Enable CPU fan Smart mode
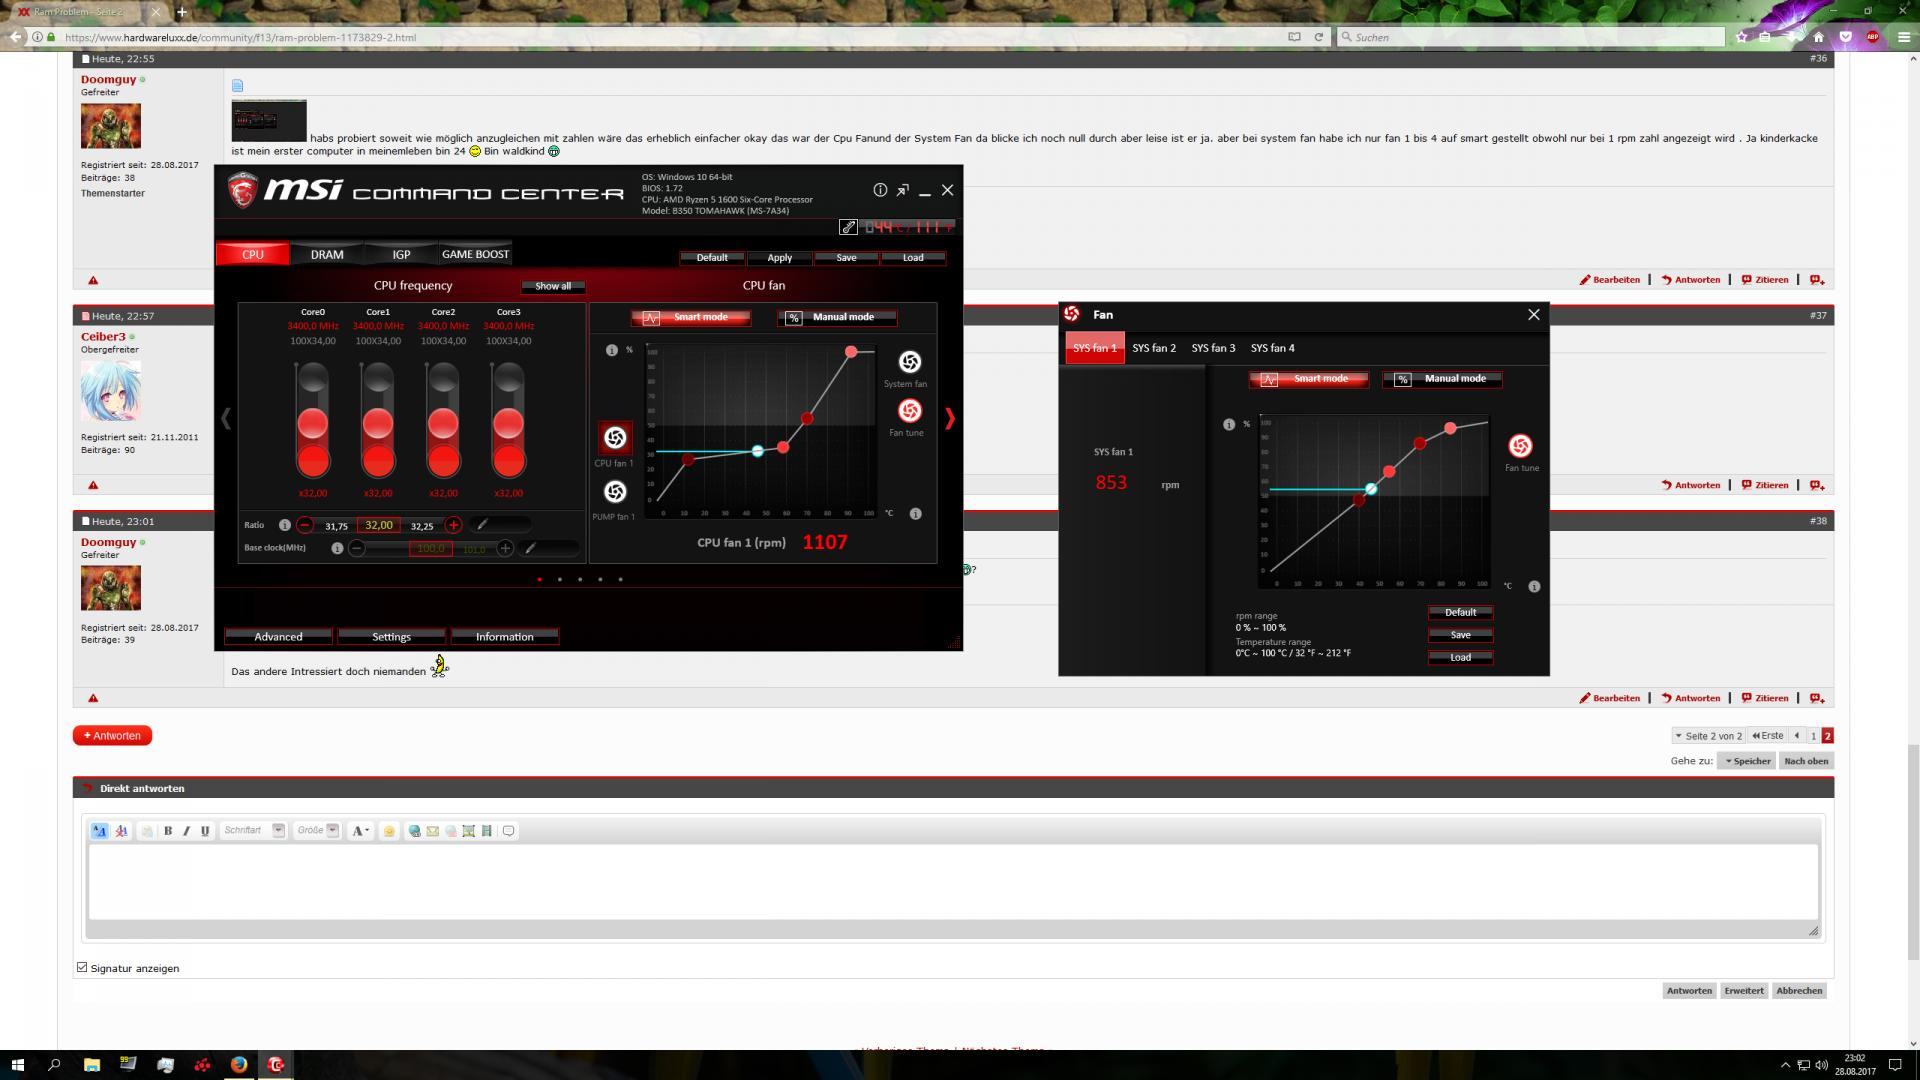The image size is (1920, 1080). [690, 318]
